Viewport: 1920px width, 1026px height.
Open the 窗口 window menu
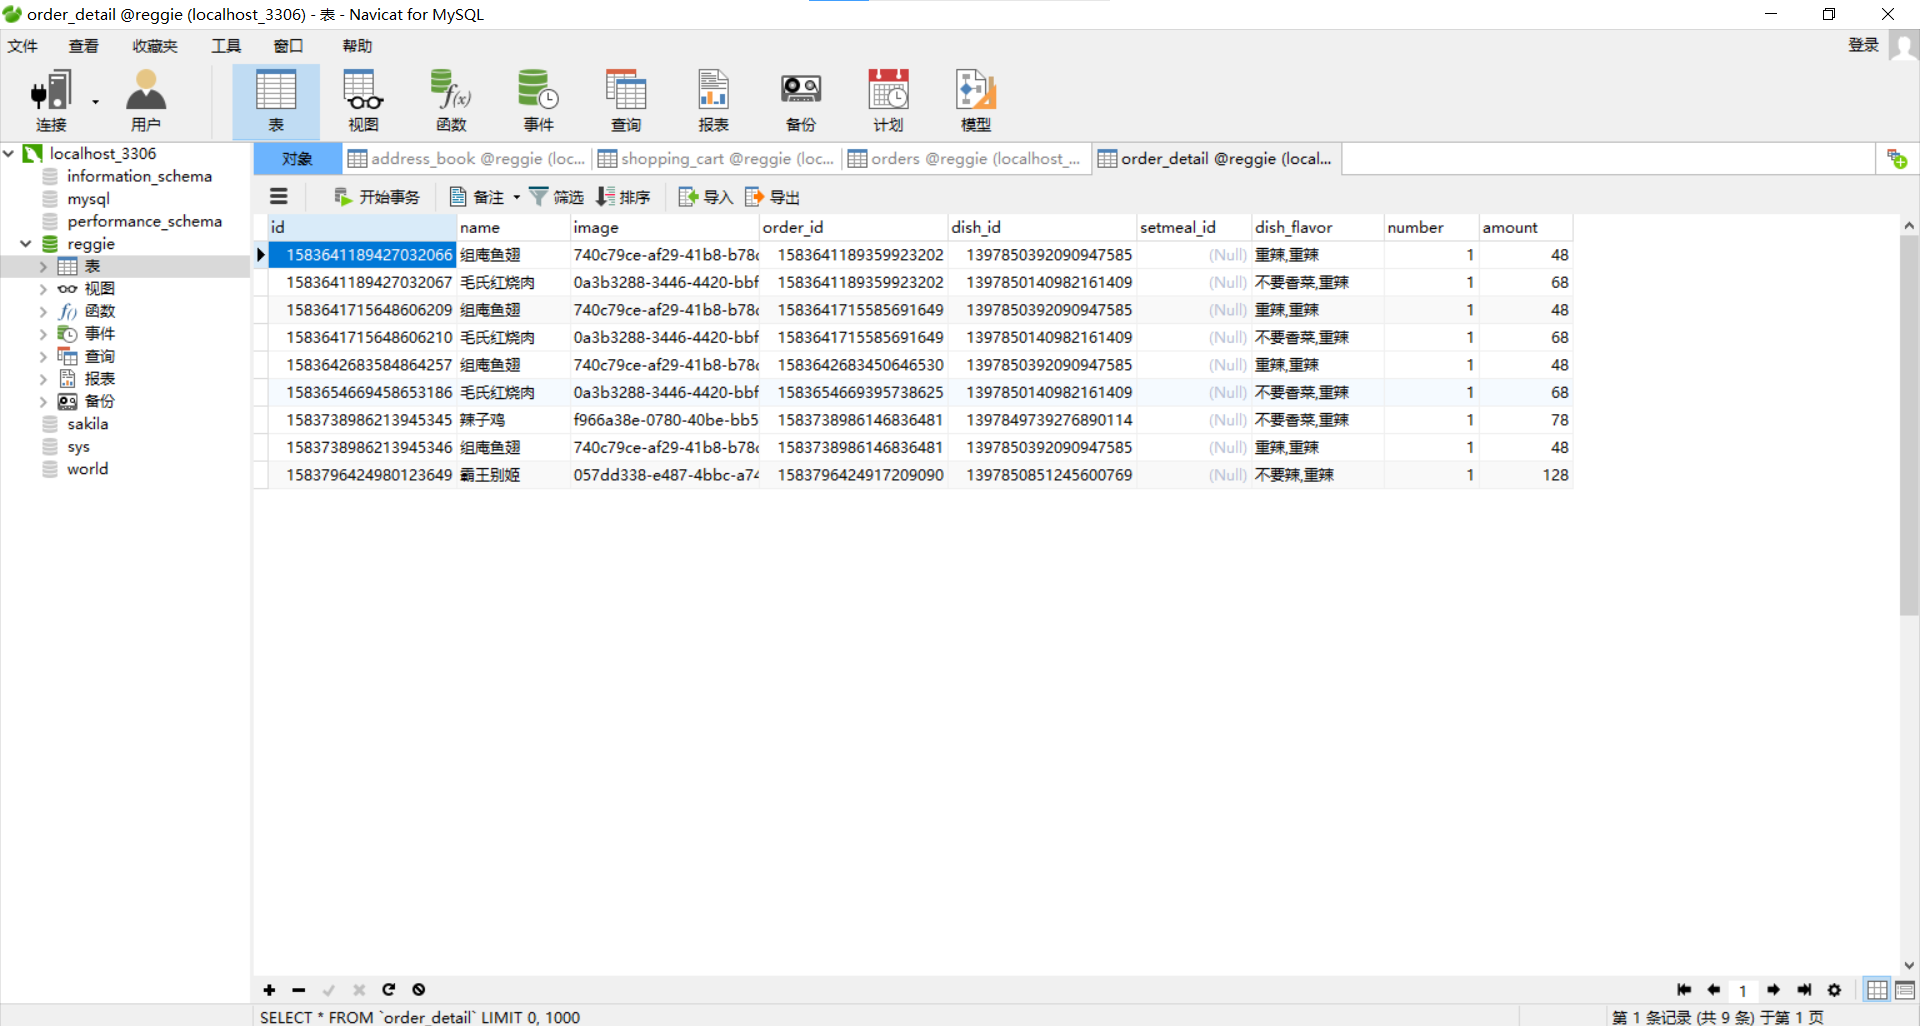(288, 46)
